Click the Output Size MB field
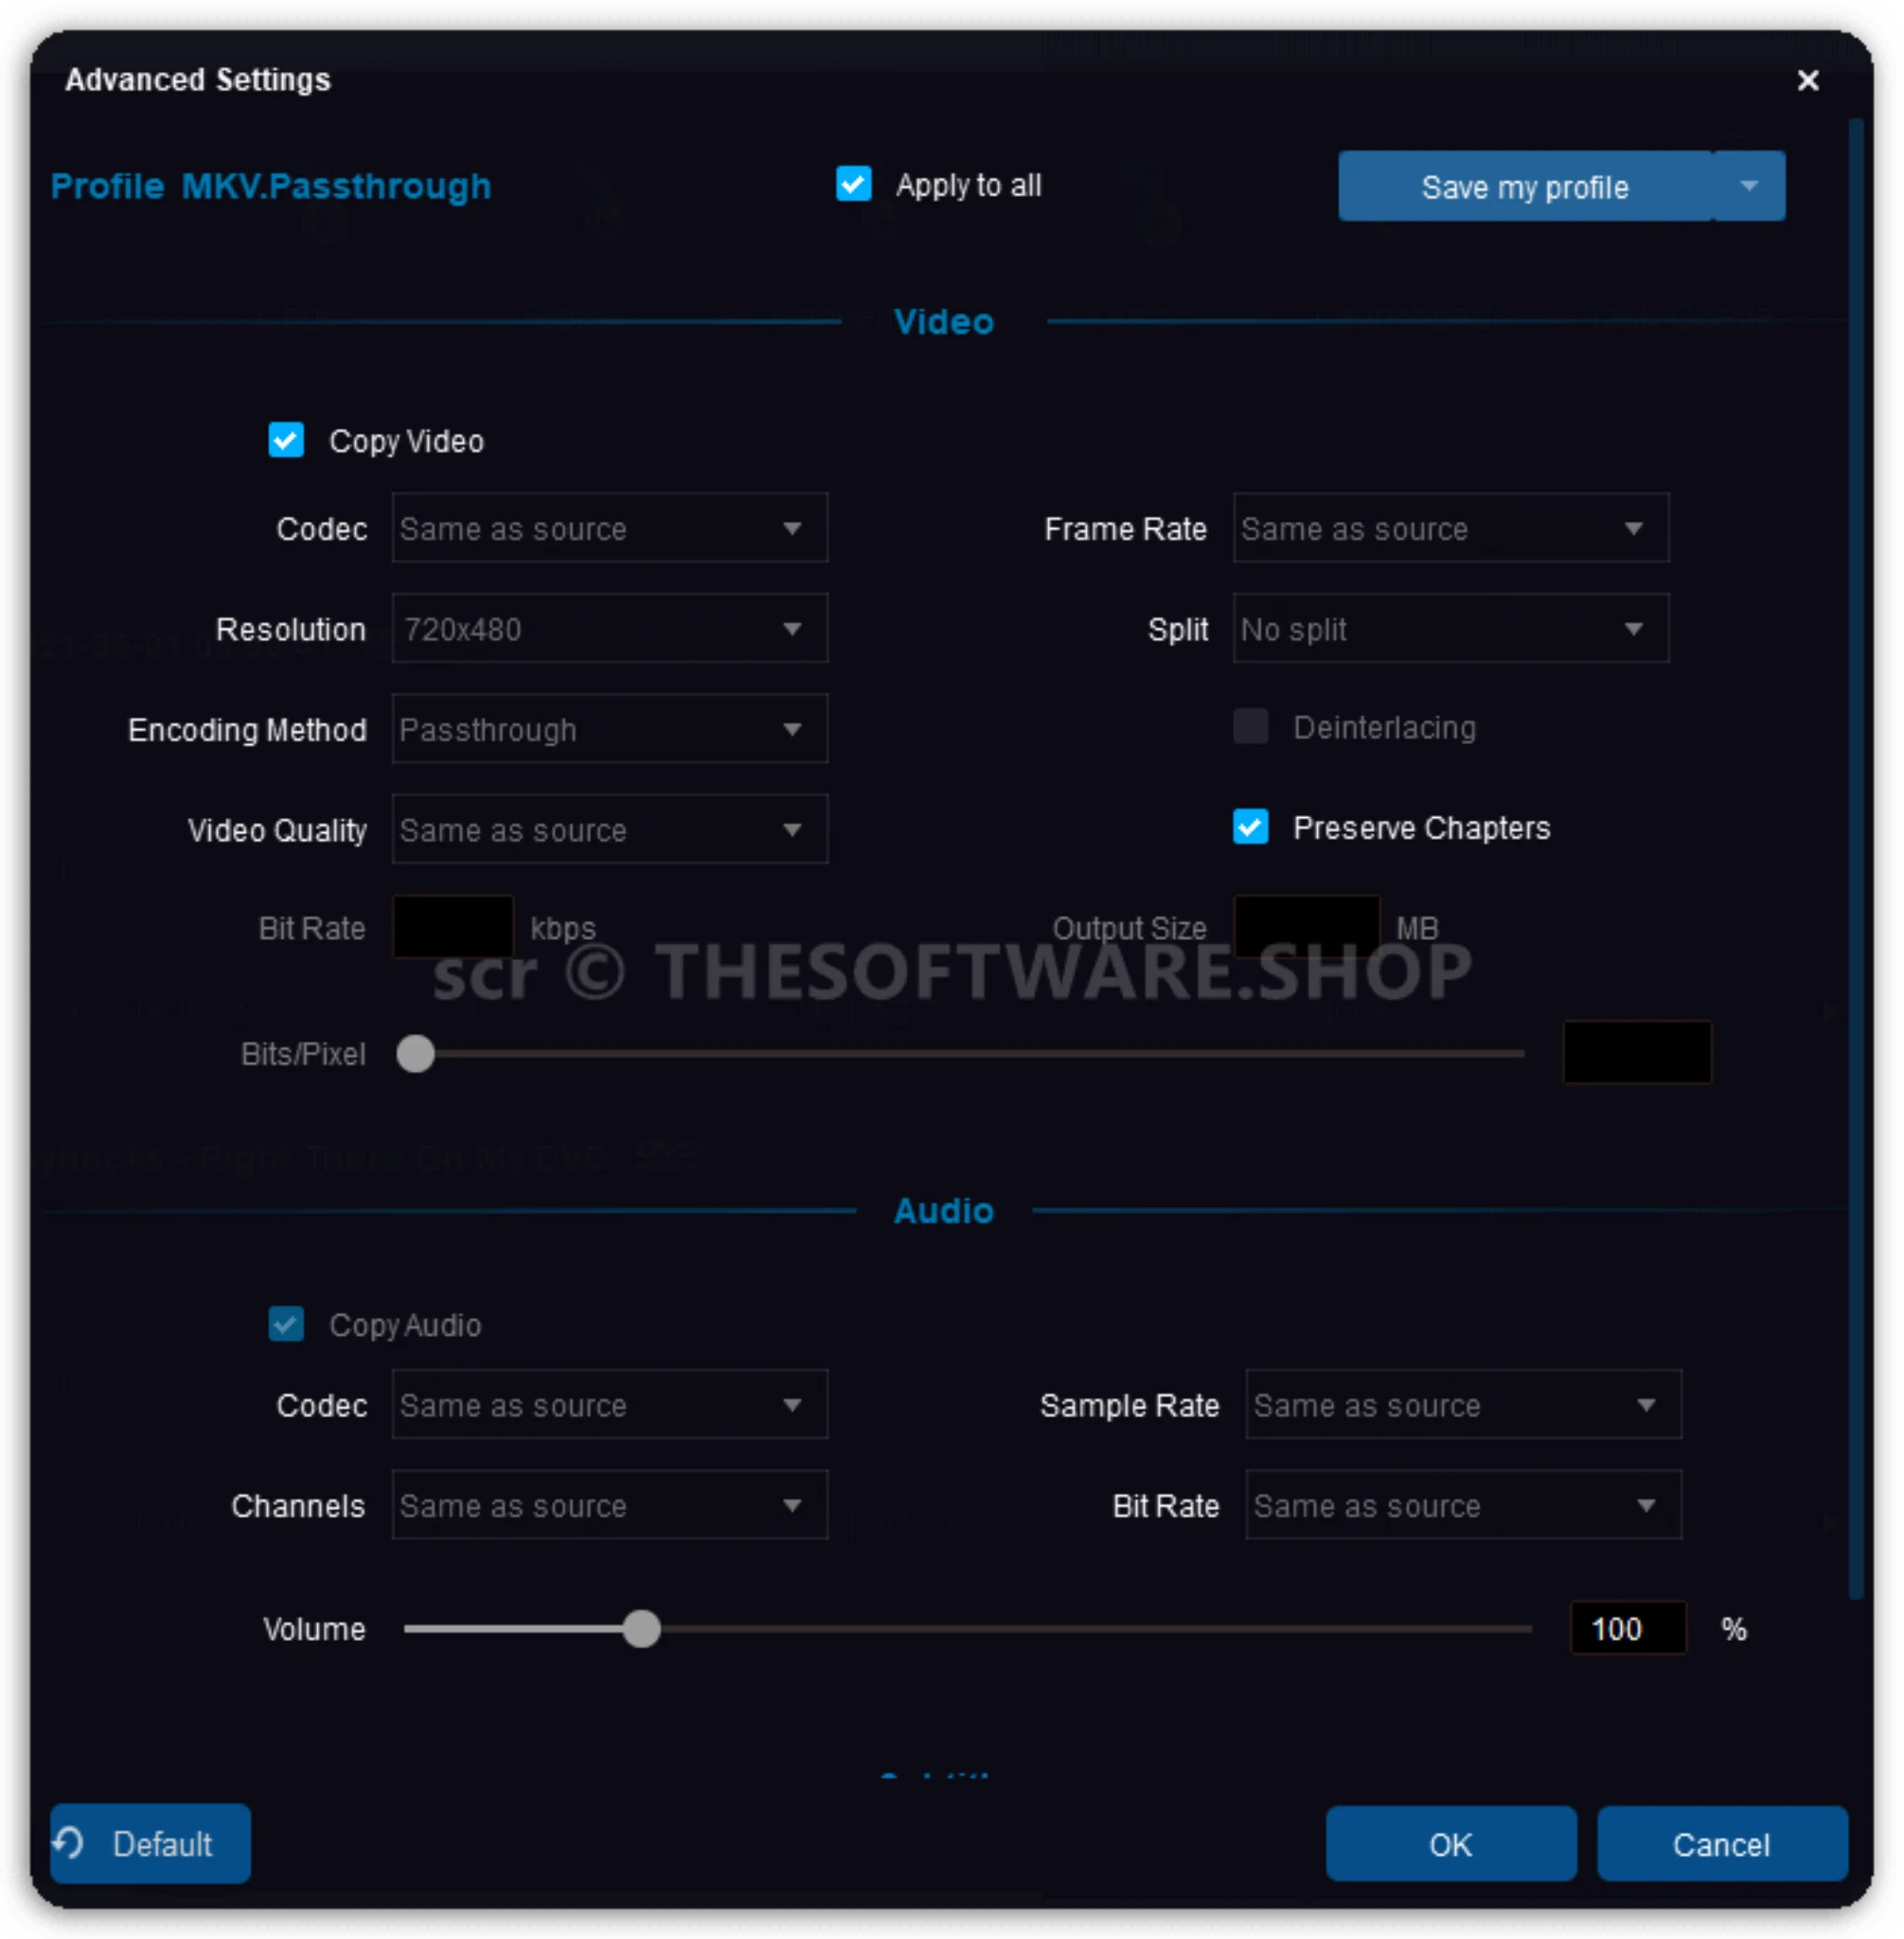This screenshot has height=1939, width=1904. (1307, 927)
